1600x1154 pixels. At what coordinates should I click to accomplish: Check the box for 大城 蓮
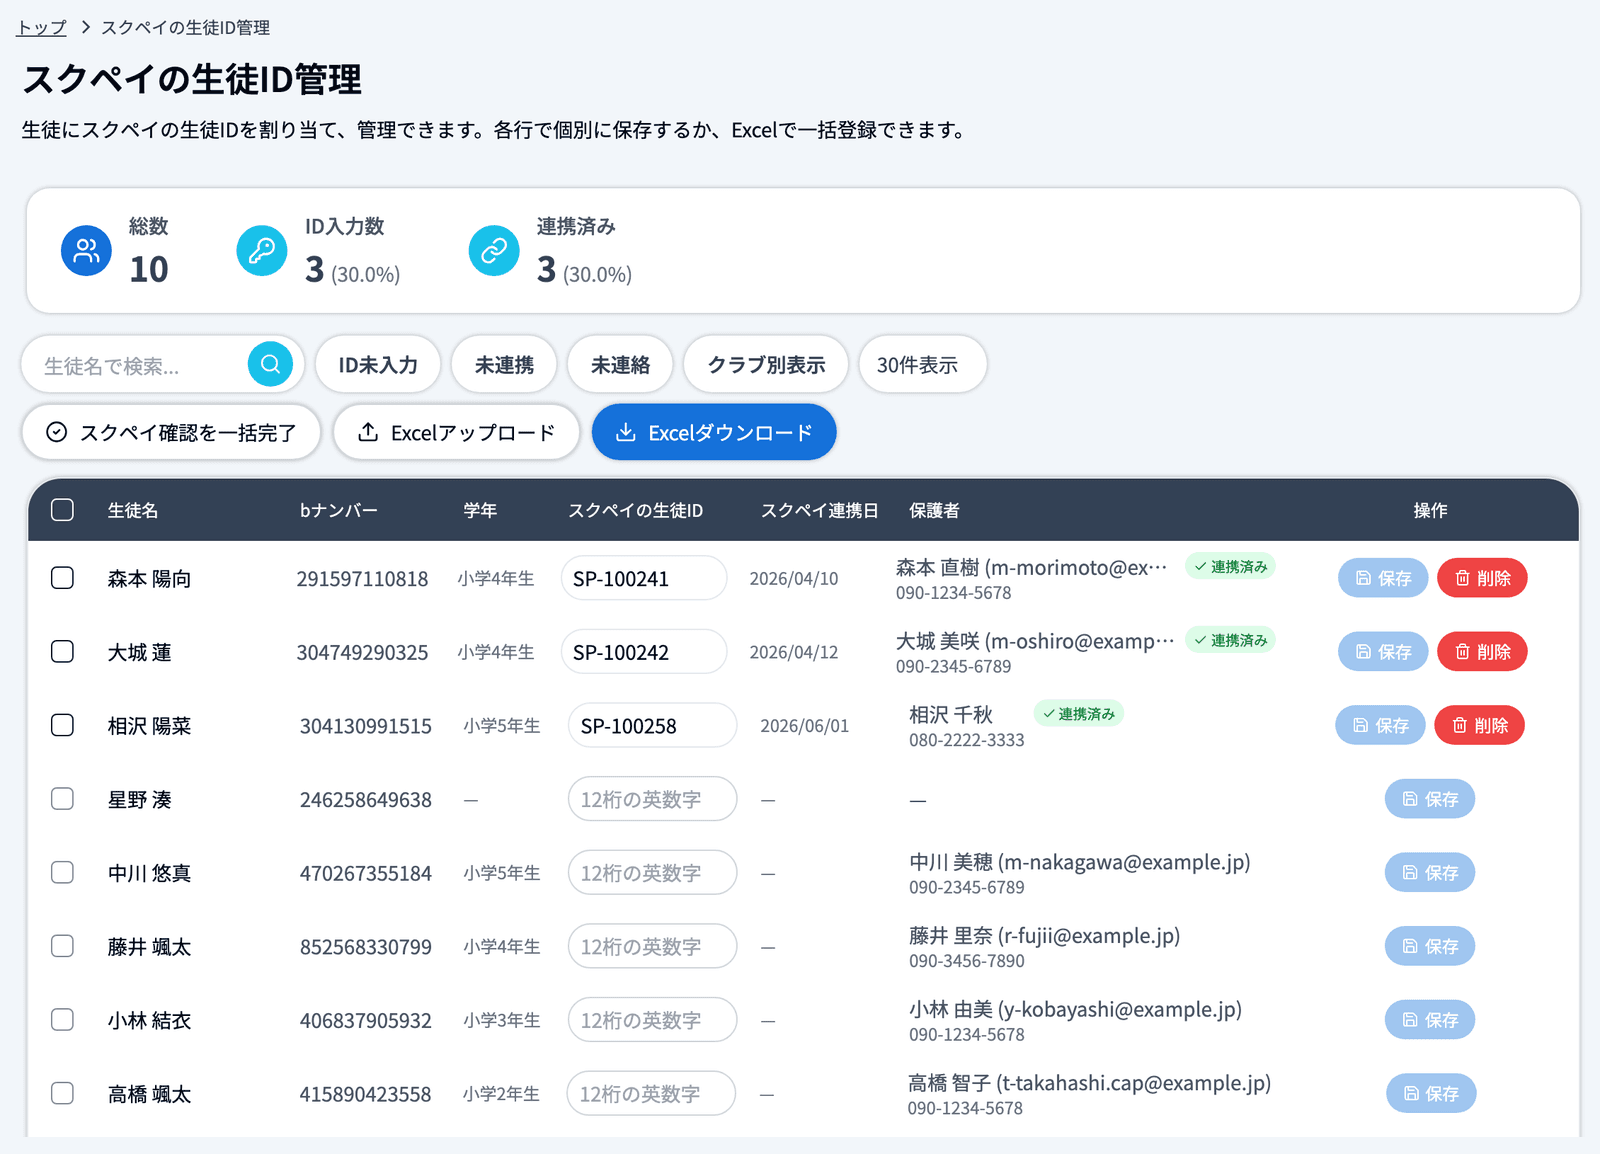[62, 652]
